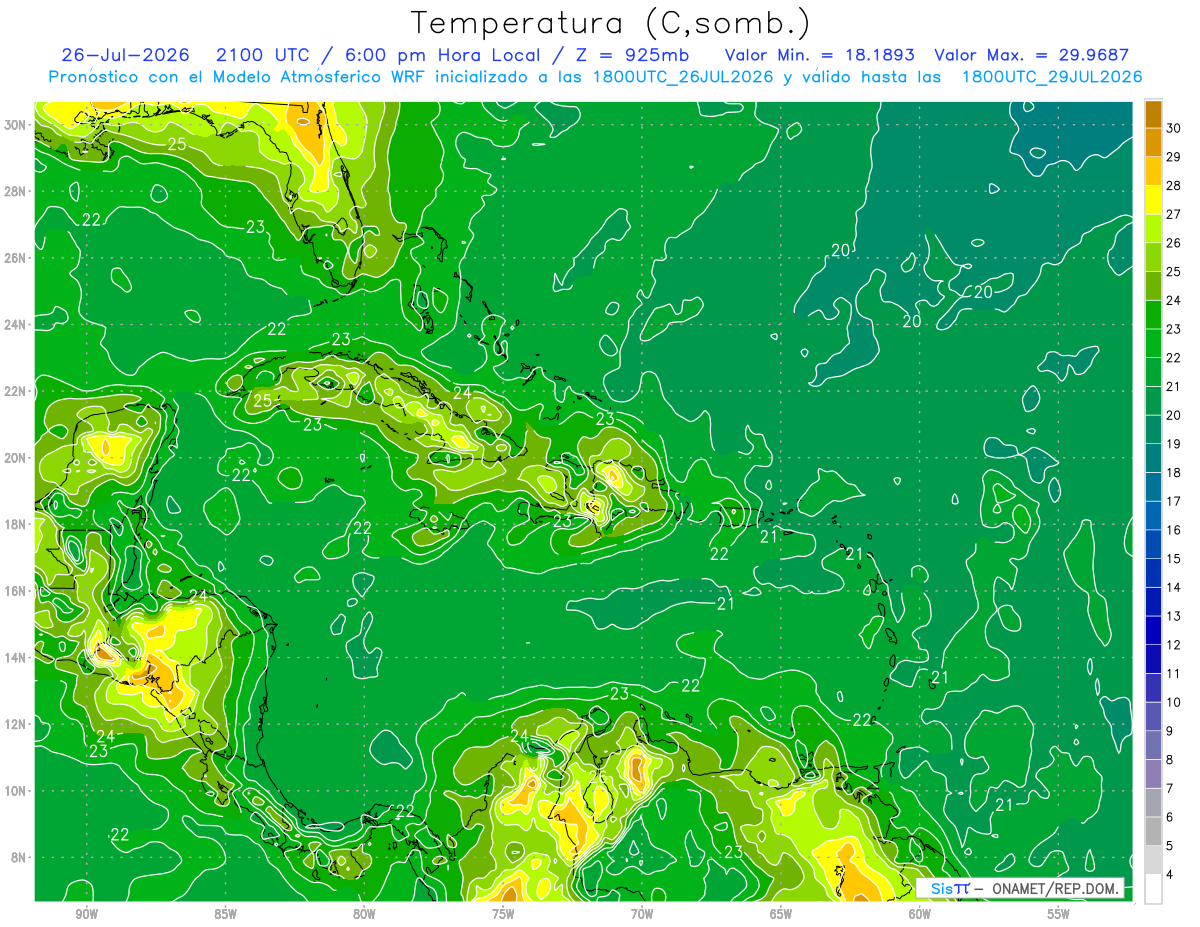Click the white color scale swatch below 4
Screen dimensions: 1200x927
pos(1154,889)
